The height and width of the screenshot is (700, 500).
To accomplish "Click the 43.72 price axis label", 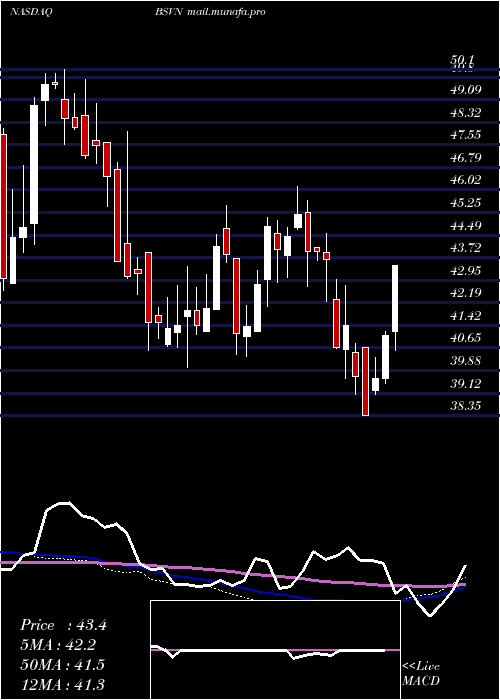I will click(466, 248).
